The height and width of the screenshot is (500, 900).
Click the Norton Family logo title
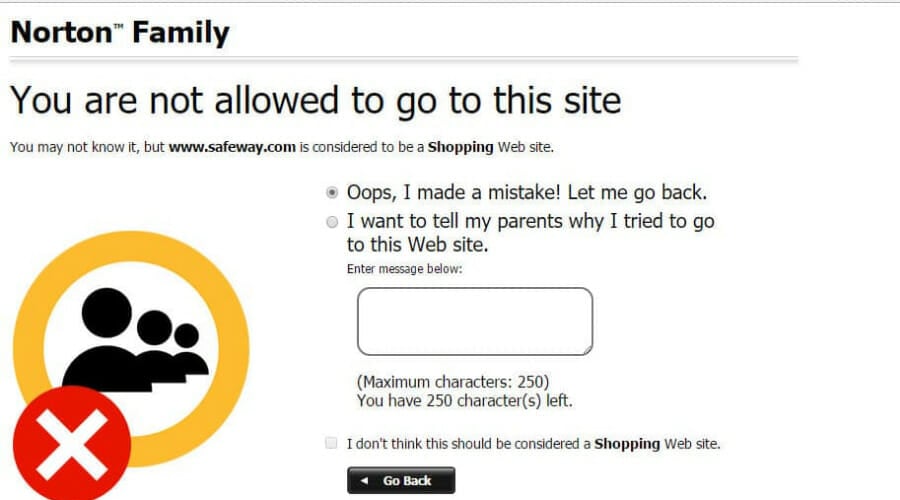point(120,32)
